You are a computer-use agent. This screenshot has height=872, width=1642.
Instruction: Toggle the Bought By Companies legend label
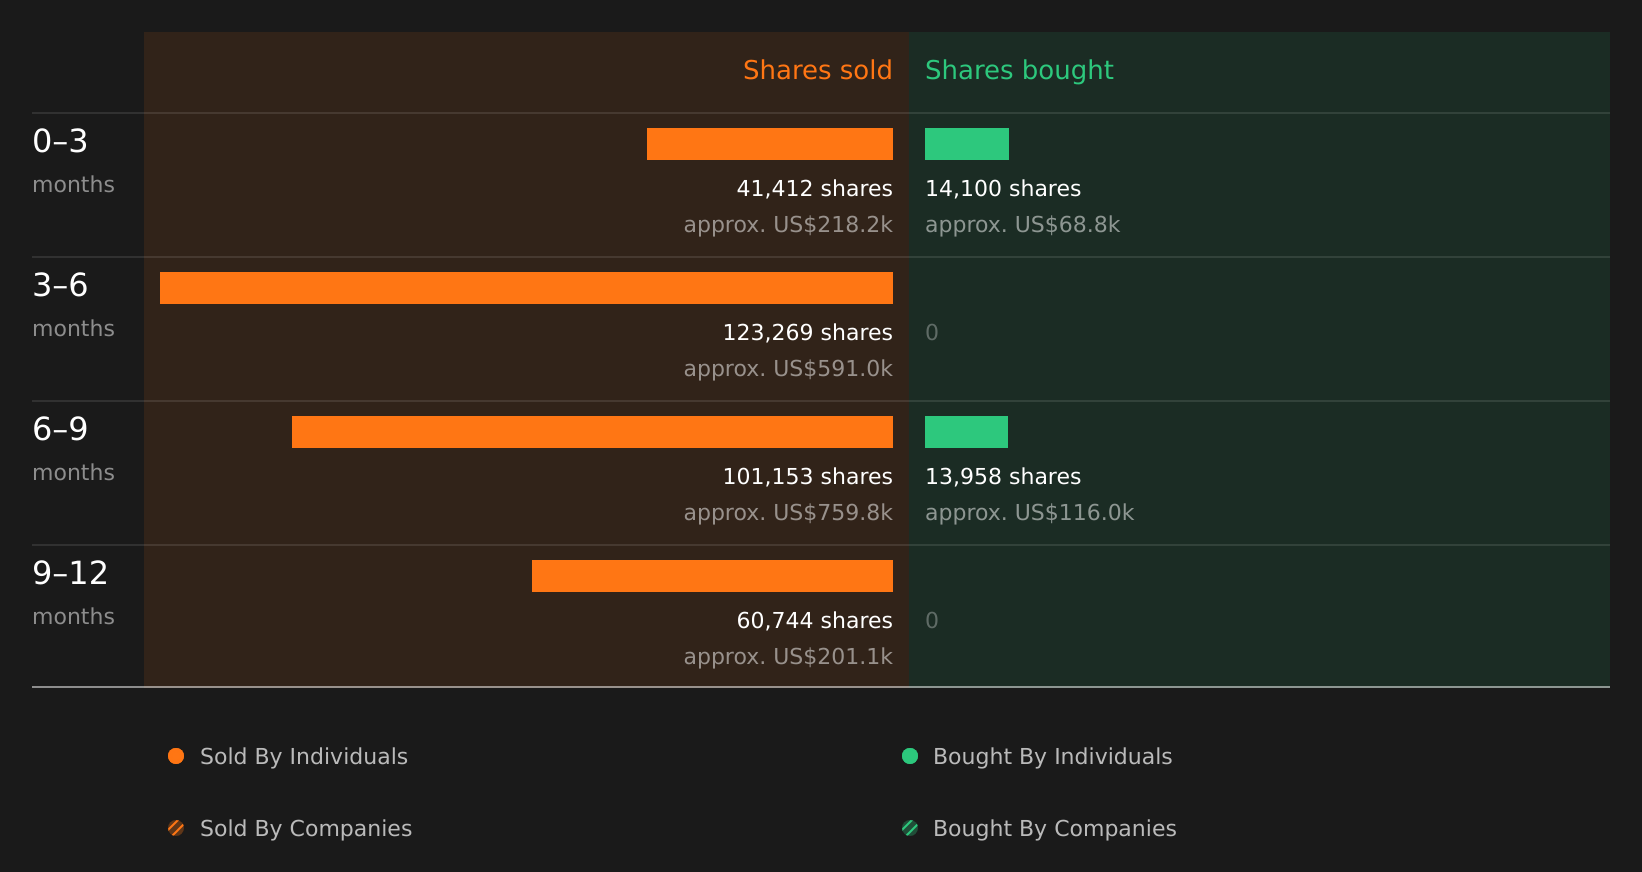click(x=1054, y=829)
